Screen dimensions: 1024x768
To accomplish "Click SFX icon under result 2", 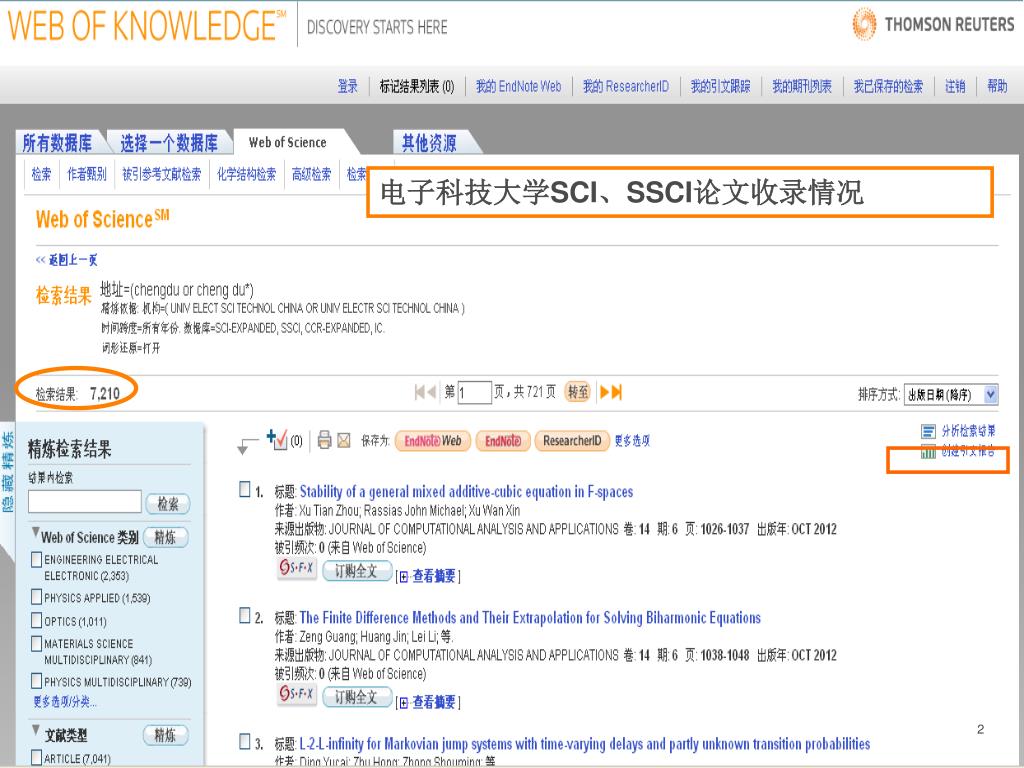I will 296,694.
